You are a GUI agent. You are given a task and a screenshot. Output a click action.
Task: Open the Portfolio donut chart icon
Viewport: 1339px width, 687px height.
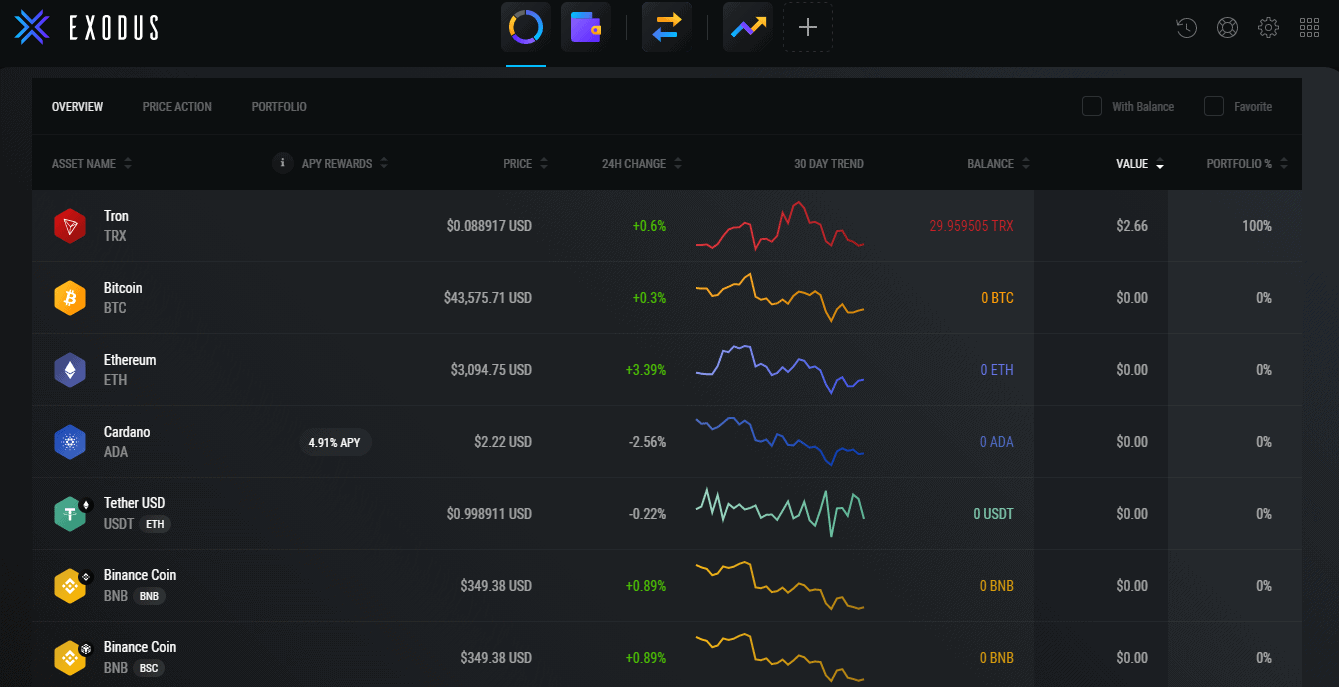[526, 28]
